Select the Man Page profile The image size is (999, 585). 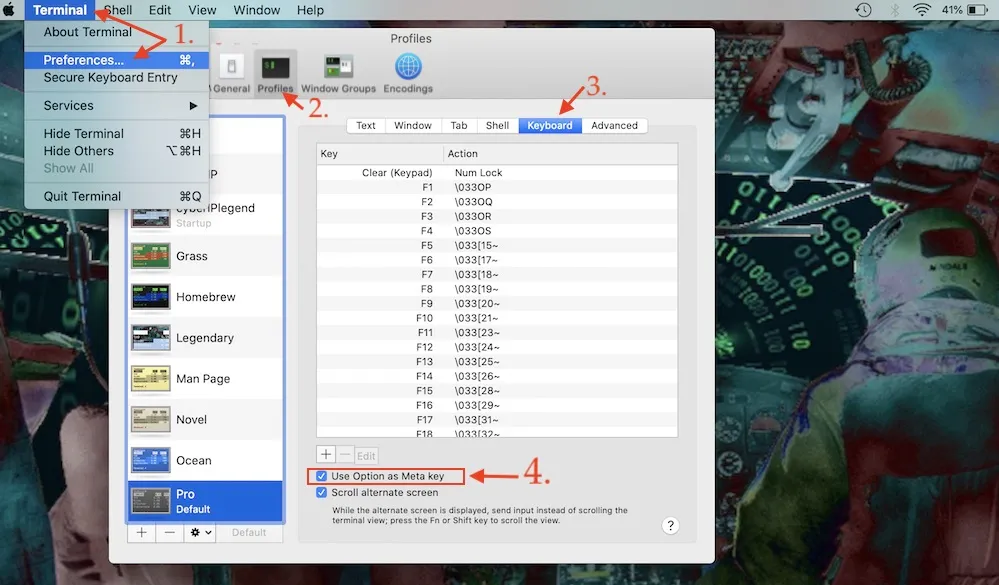coord(205,379)
